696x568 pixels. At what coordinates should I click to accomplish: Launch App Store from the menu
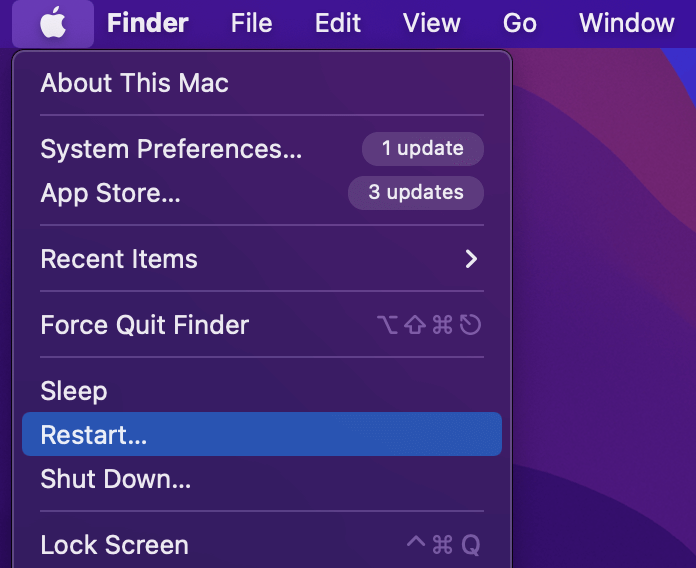pos(110,193)
